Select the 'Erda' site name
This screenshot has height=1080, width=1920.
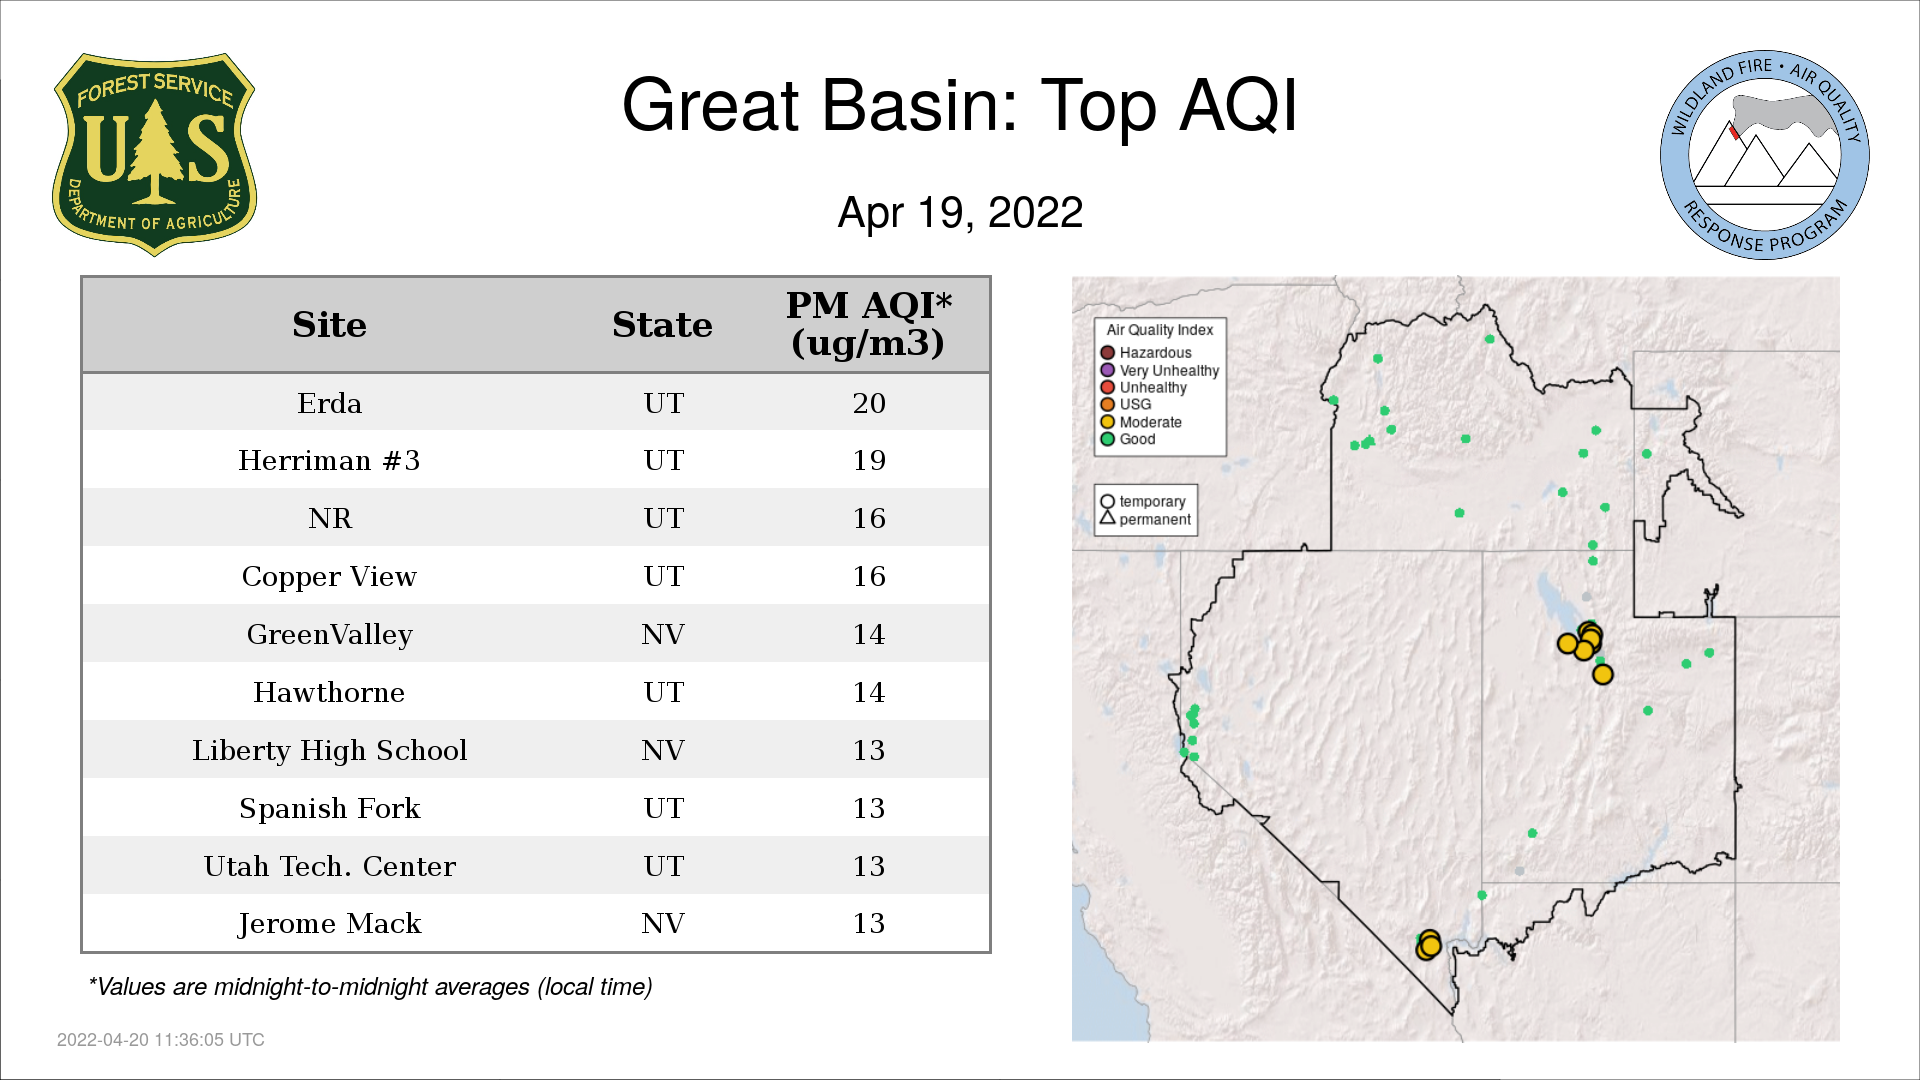[329, 403]
